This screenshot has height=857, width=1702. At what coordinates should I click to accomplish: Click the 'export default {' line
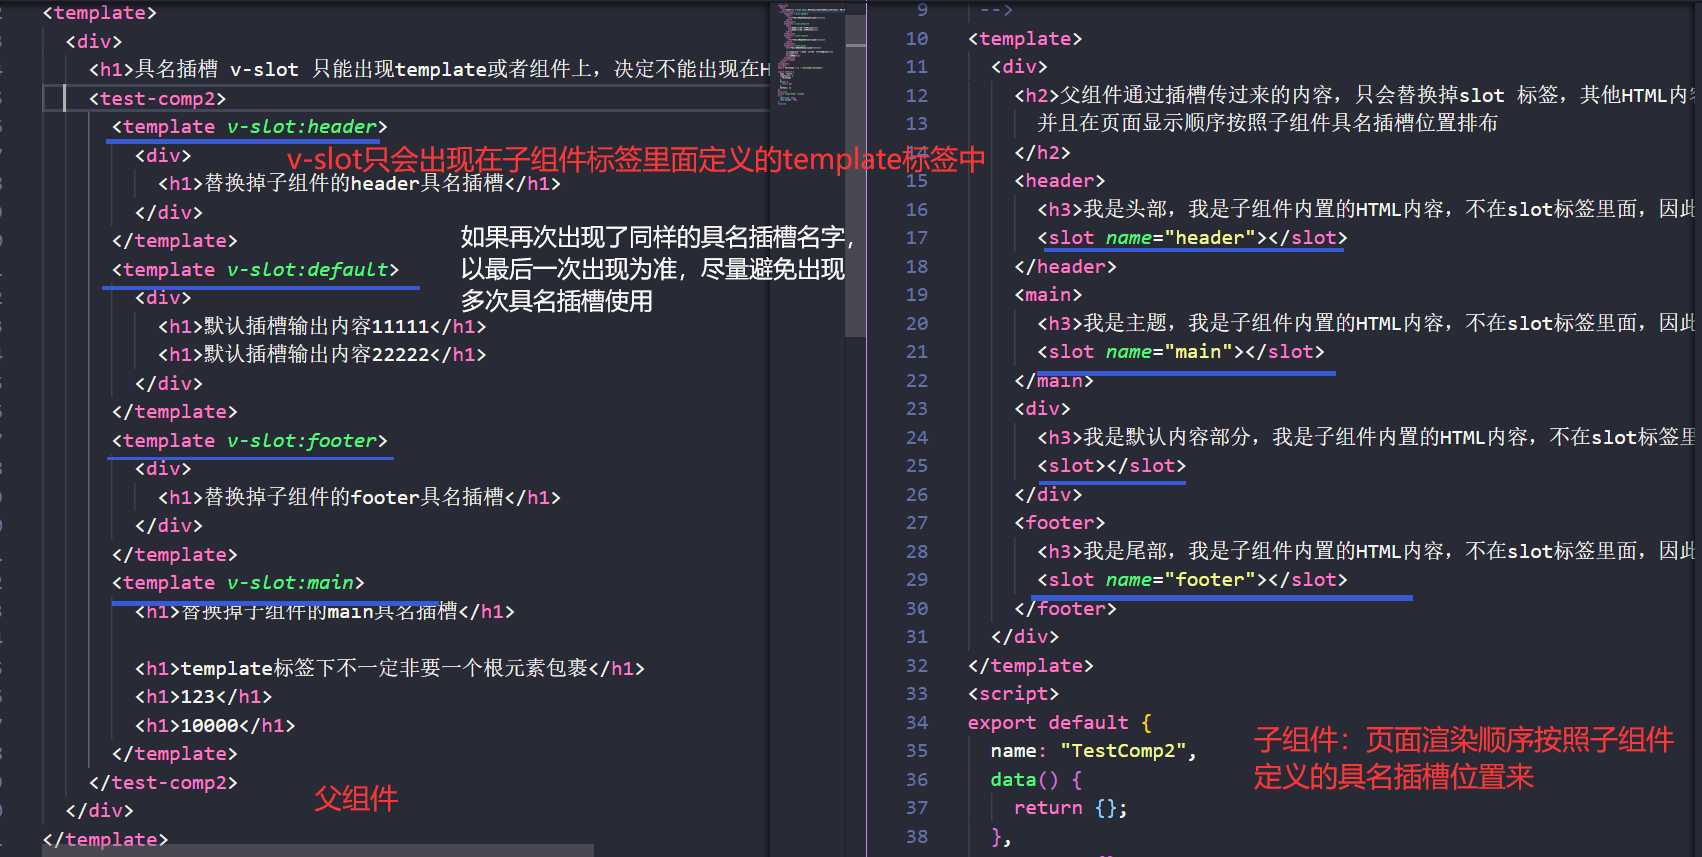pyautogui.click(x=1060, y=723)
